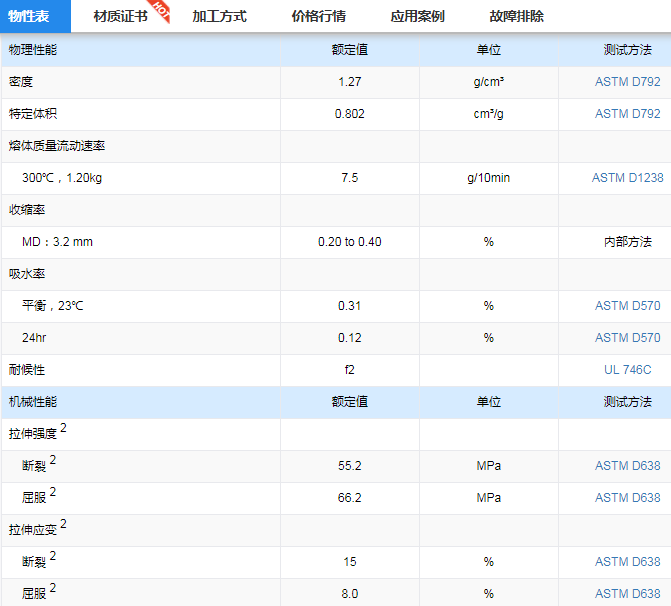Select the 机械性能 section header
671x606 pixels.
[33, 402]
